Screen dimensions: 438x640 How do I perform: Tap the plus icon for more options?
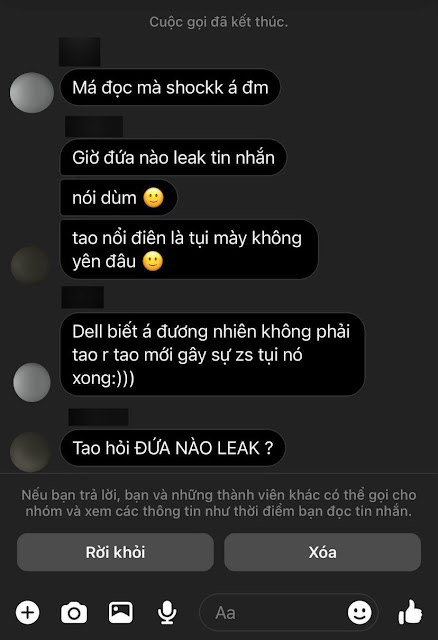point(28,613)
